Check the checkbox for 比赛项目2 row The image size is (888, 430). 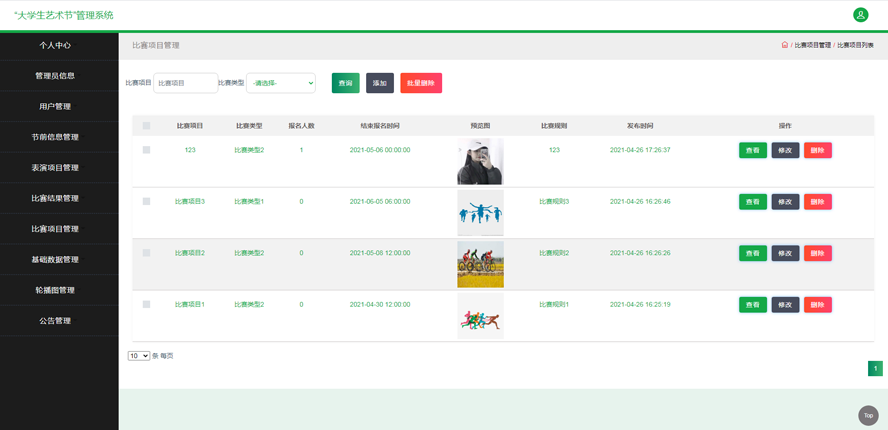(x=146, y=253)
